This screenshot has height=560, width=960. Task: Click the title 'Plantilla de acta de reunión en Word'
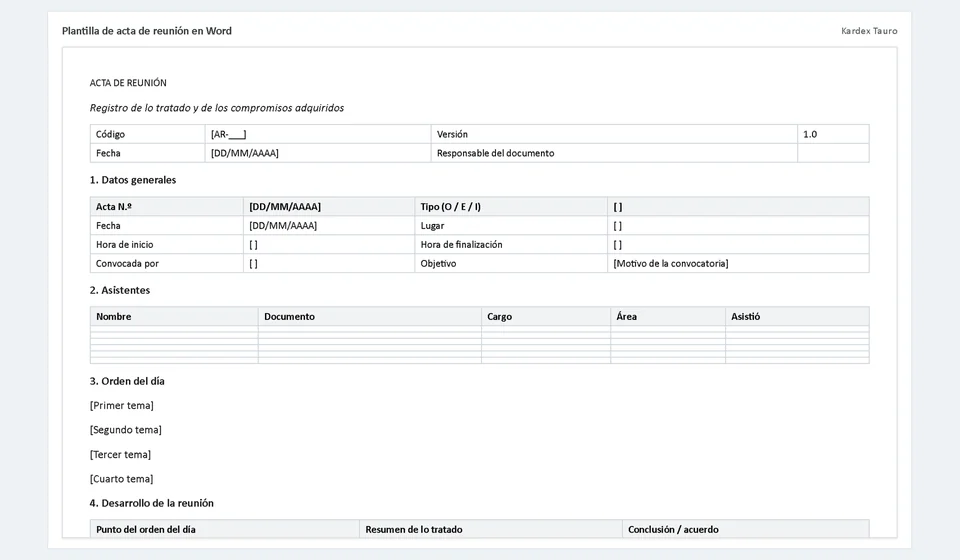coord(146,31)
